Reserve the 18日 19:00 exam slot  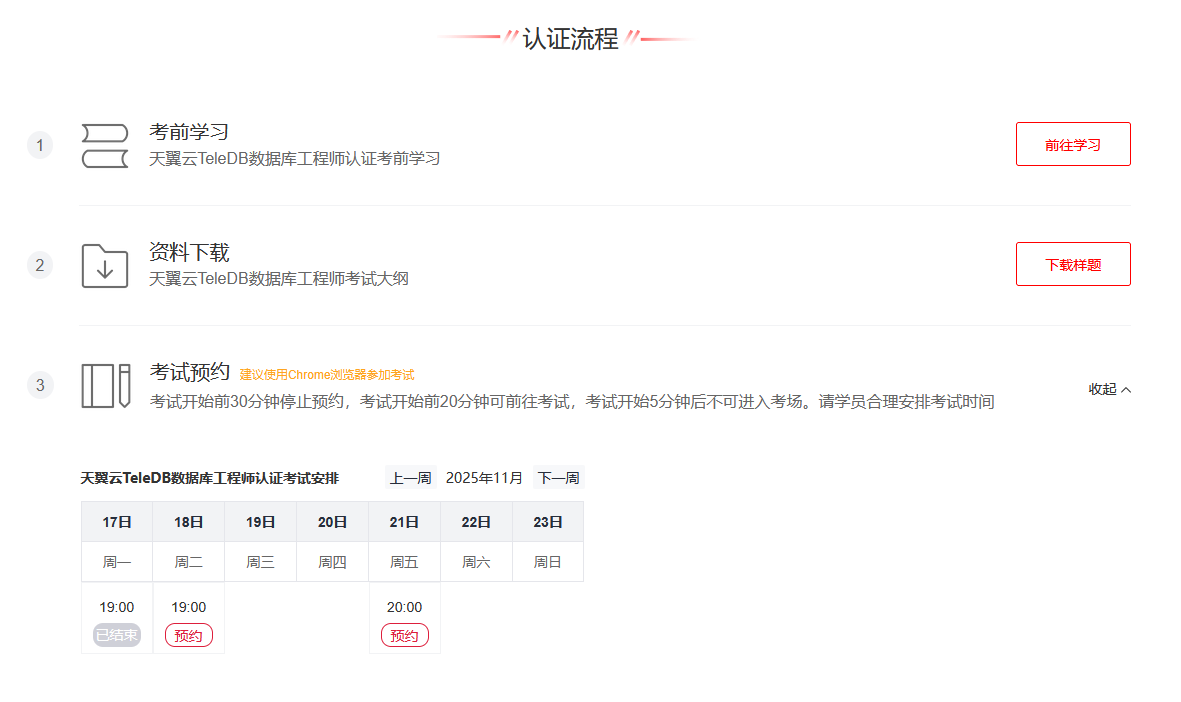pos(188,636)
